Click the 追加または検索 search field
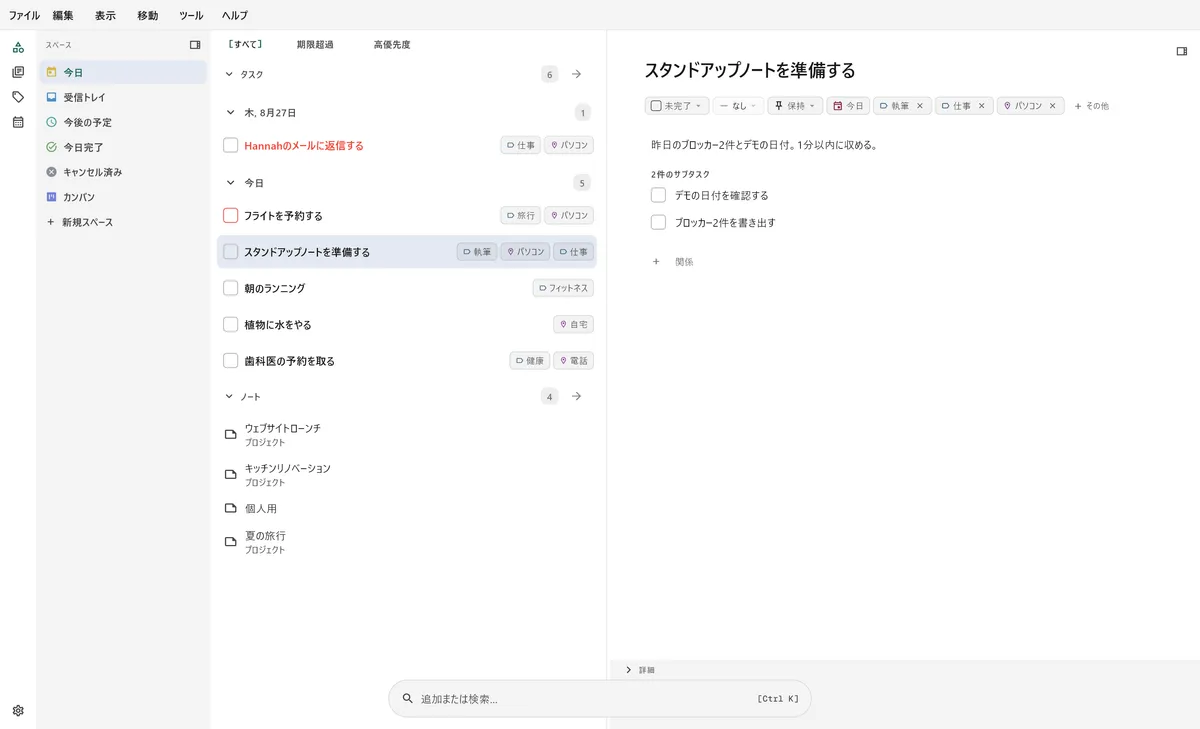 [600, 699]
